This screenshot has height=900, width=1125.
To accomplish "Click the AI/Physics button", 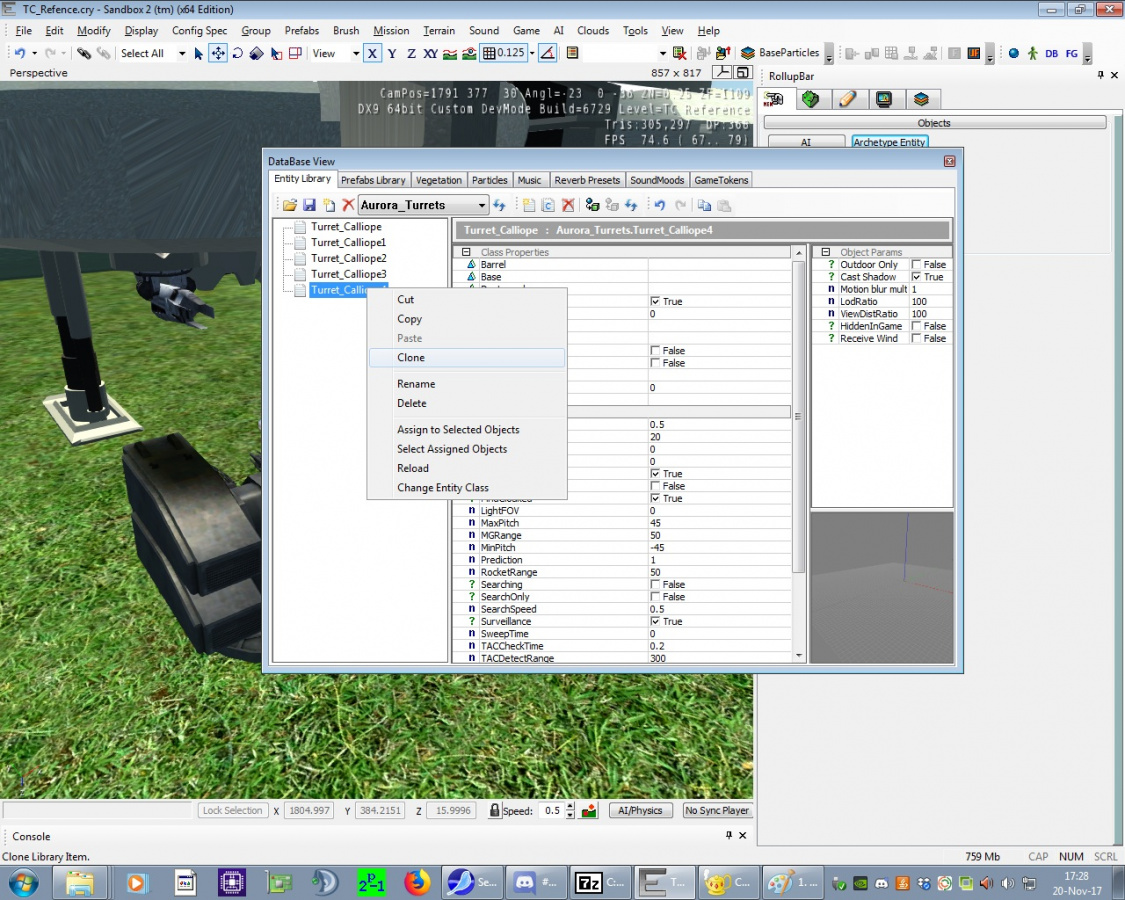I will click(x=640, y=811).
